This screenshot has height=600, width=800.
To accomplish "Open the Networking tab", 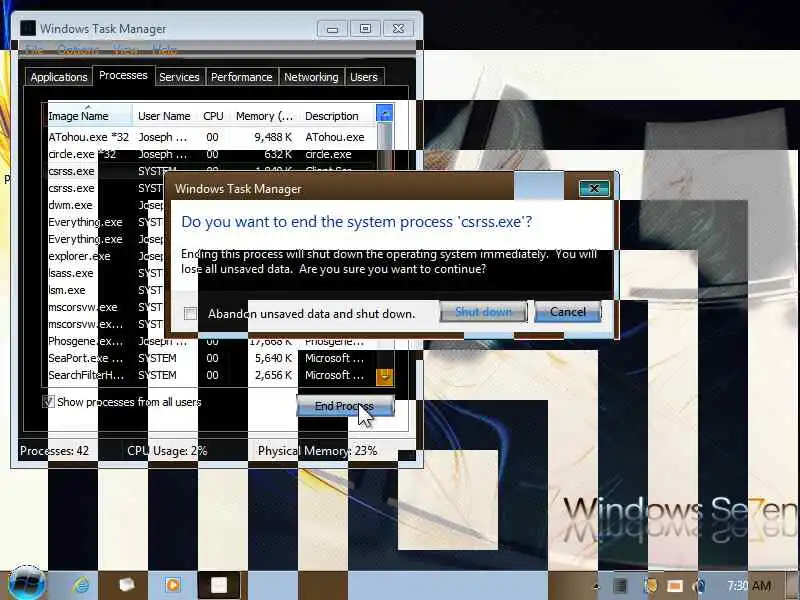I will tap(311, 77).
